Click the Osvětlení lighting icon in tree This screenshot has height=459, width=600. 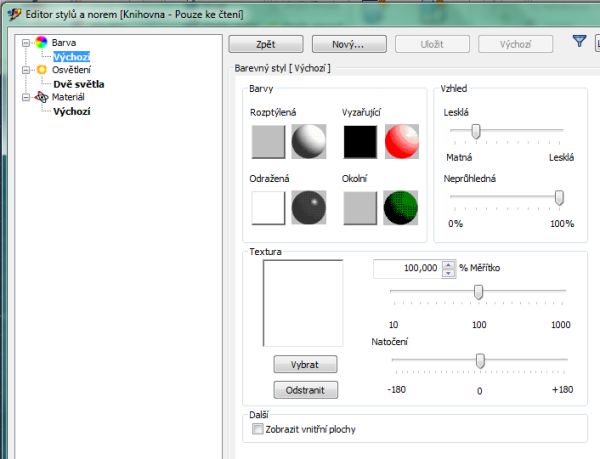pyautogui.click(x=41, y=71)
